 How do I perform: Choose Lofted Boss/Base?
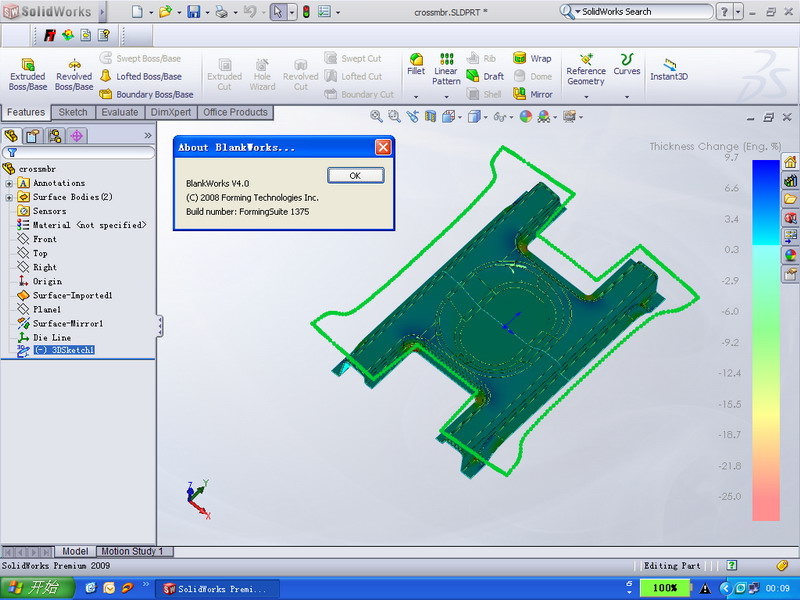pos(141,77)
